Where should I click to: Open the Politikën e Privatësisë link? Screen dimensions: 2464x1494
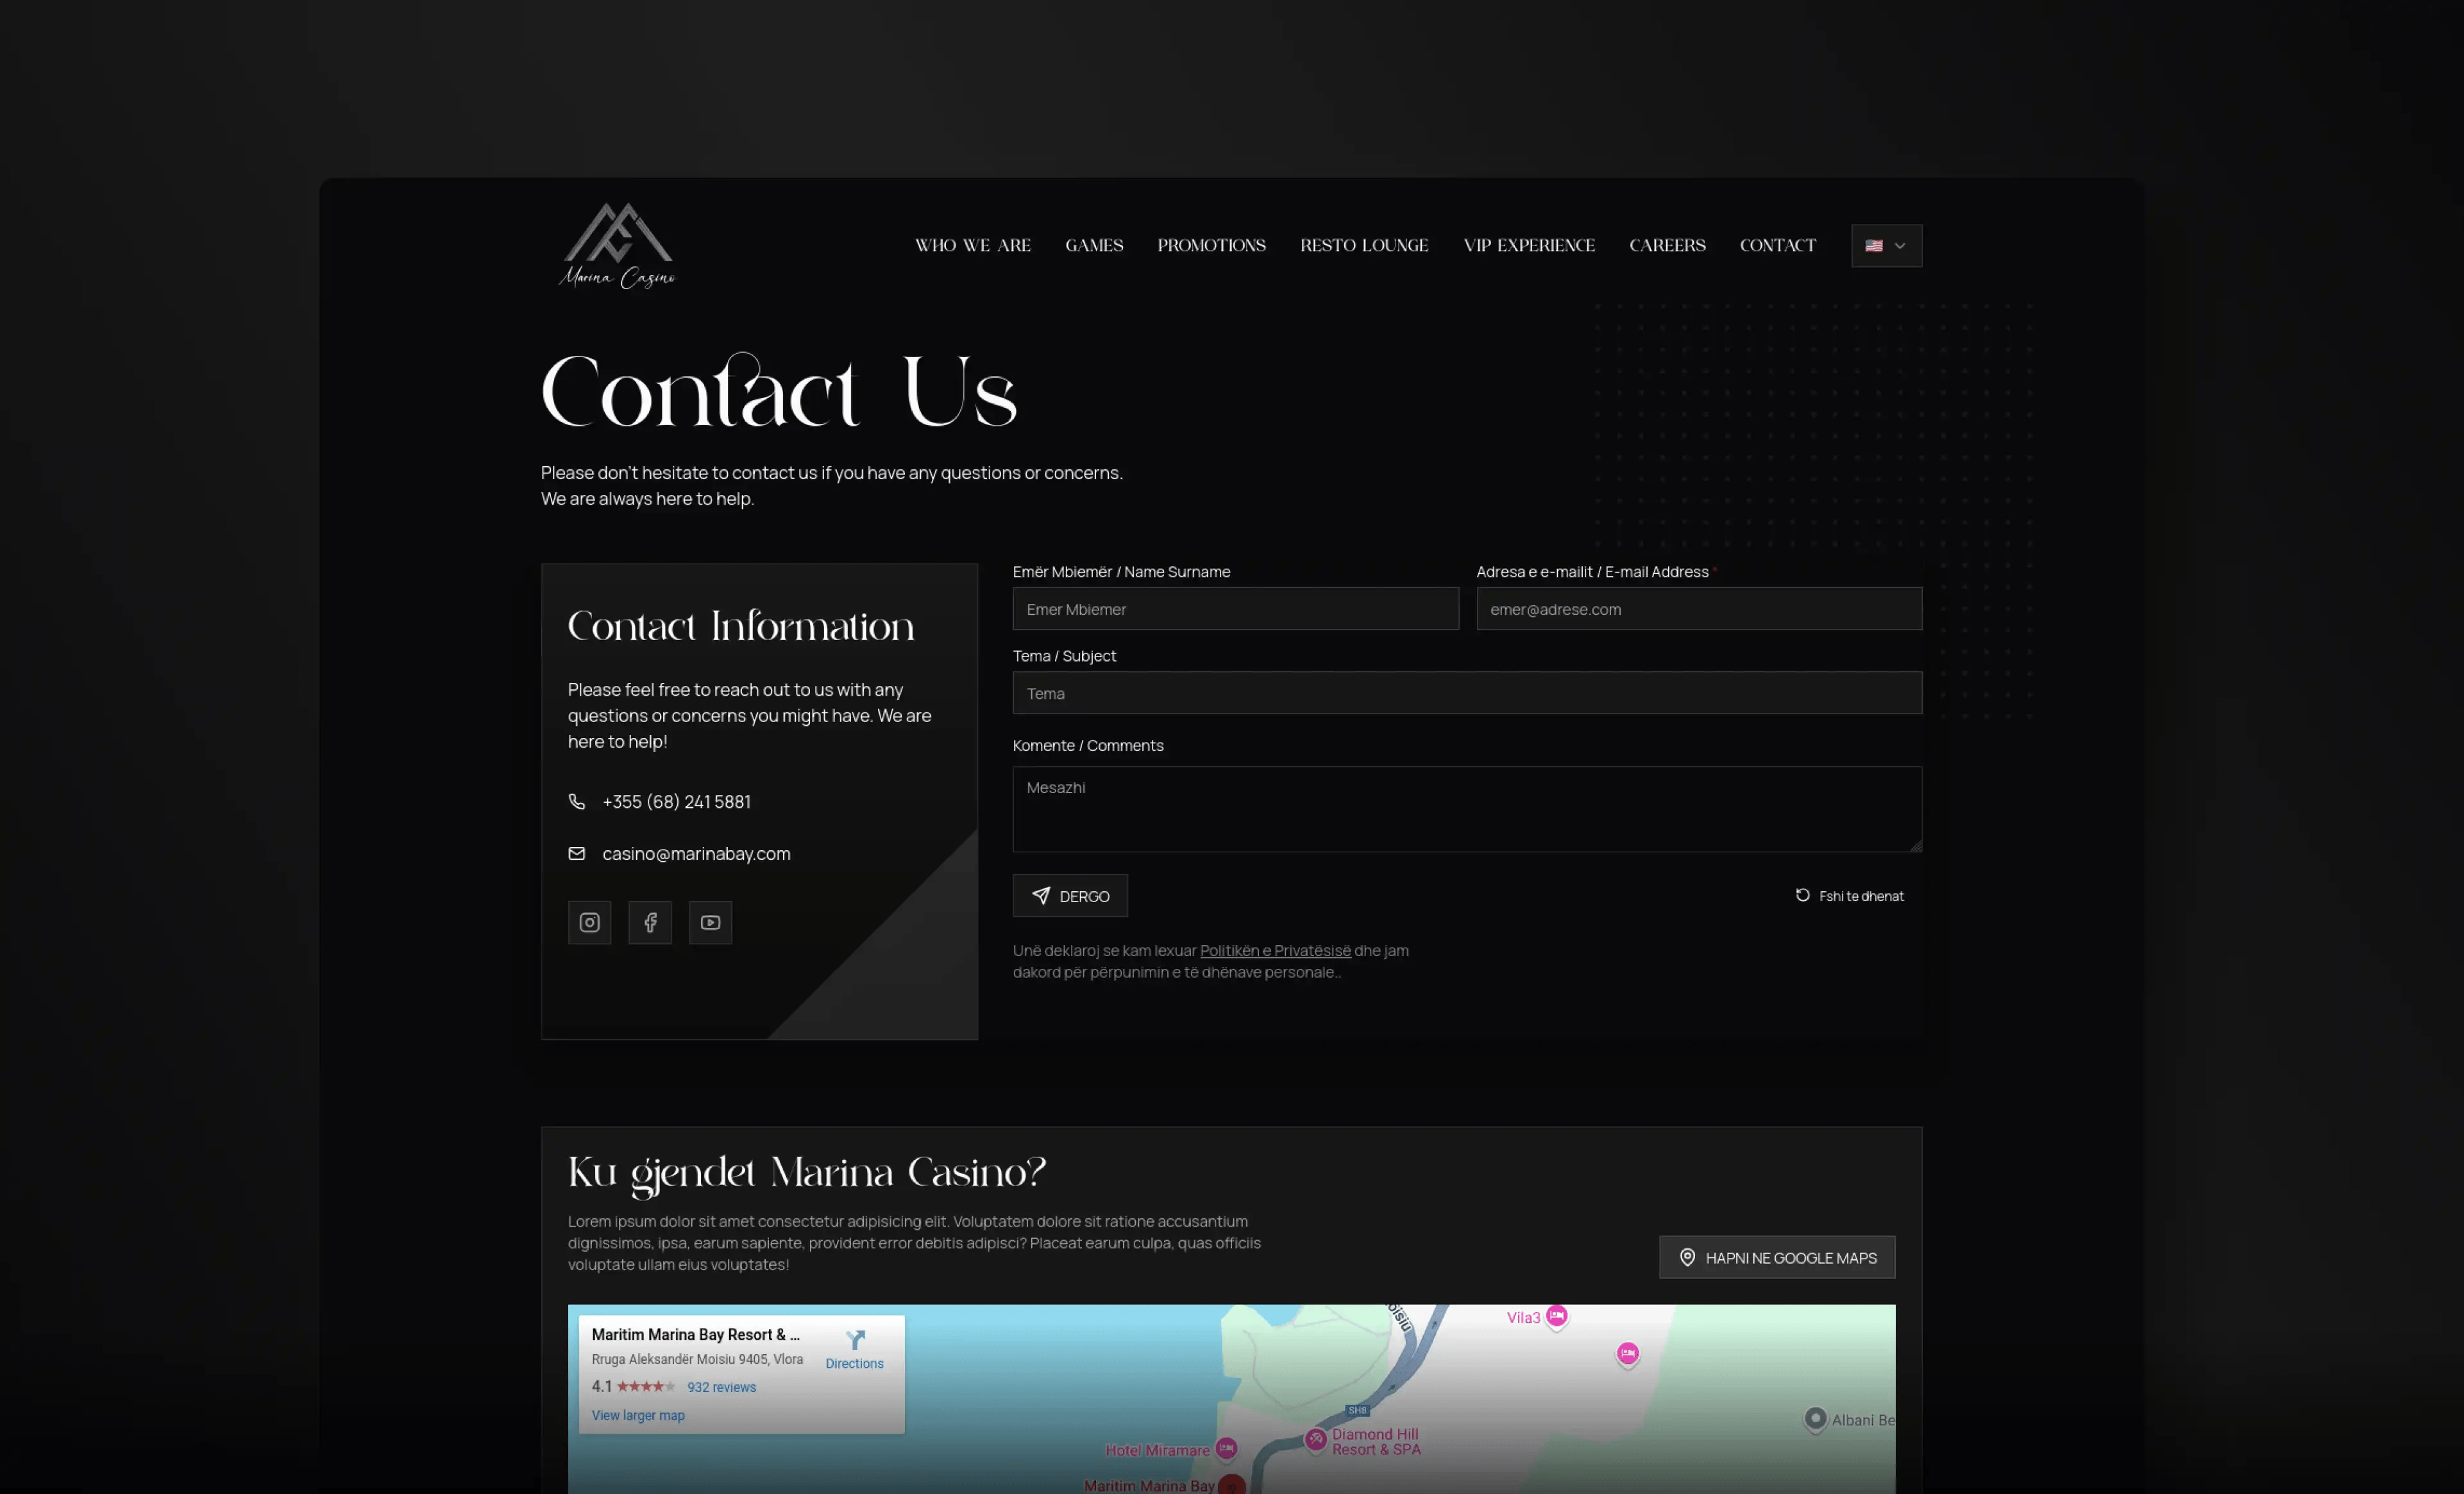(1274, 950)
